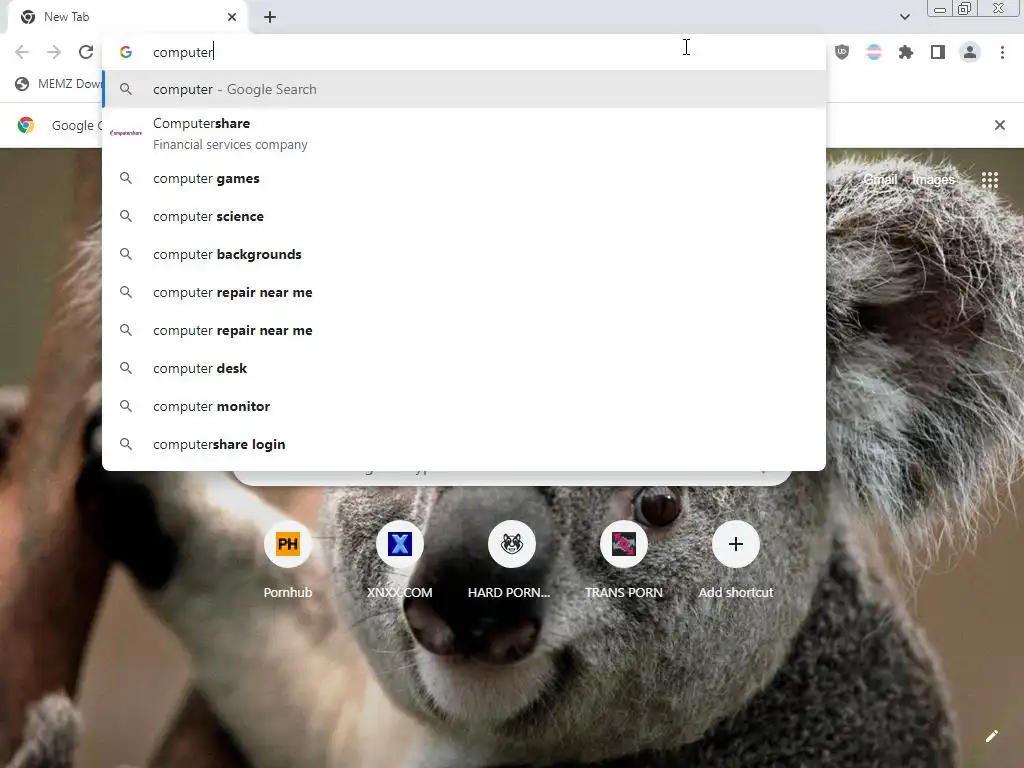
Task: Reload the page with the refresh icon
Action: (86, 52)
